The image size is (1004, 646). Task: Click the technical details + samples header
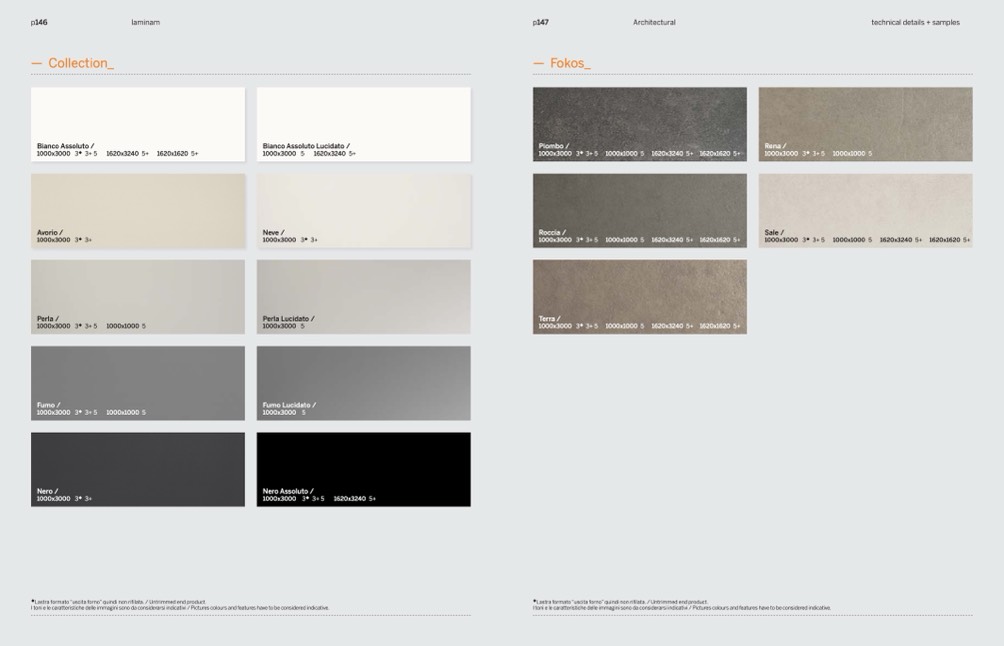915,22
